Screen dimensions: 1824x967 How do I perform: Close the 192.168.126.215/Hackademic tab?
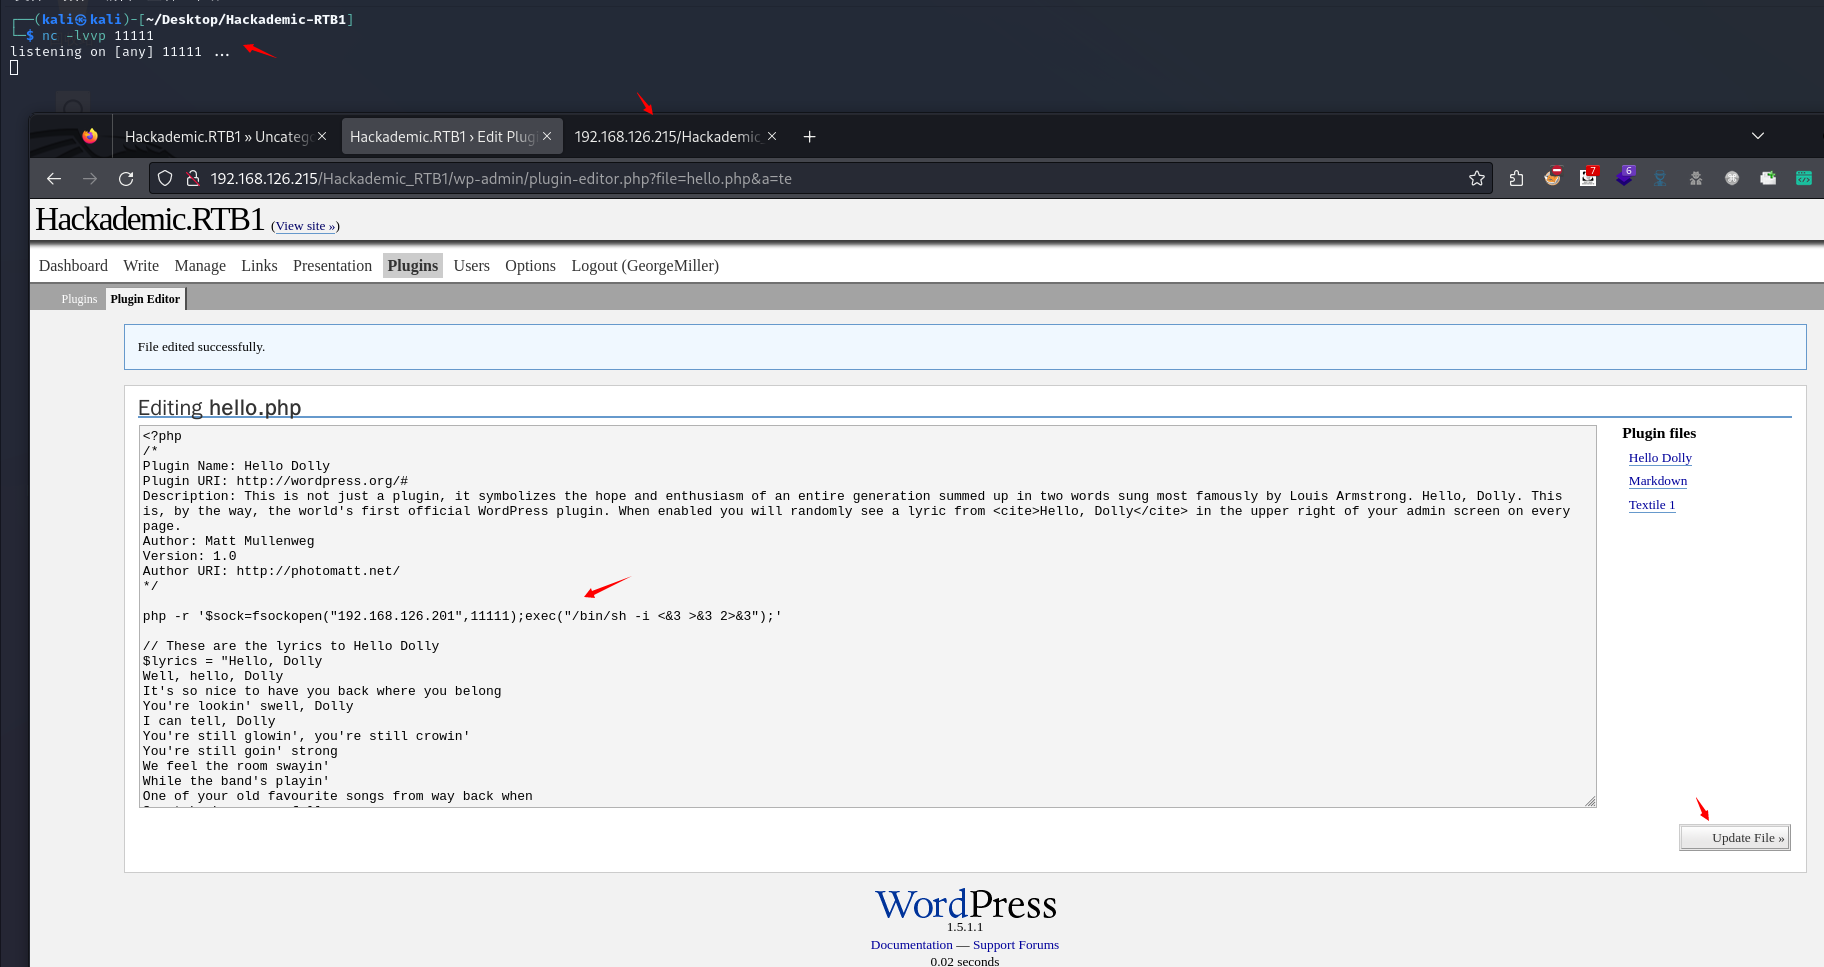coord(772,136)
